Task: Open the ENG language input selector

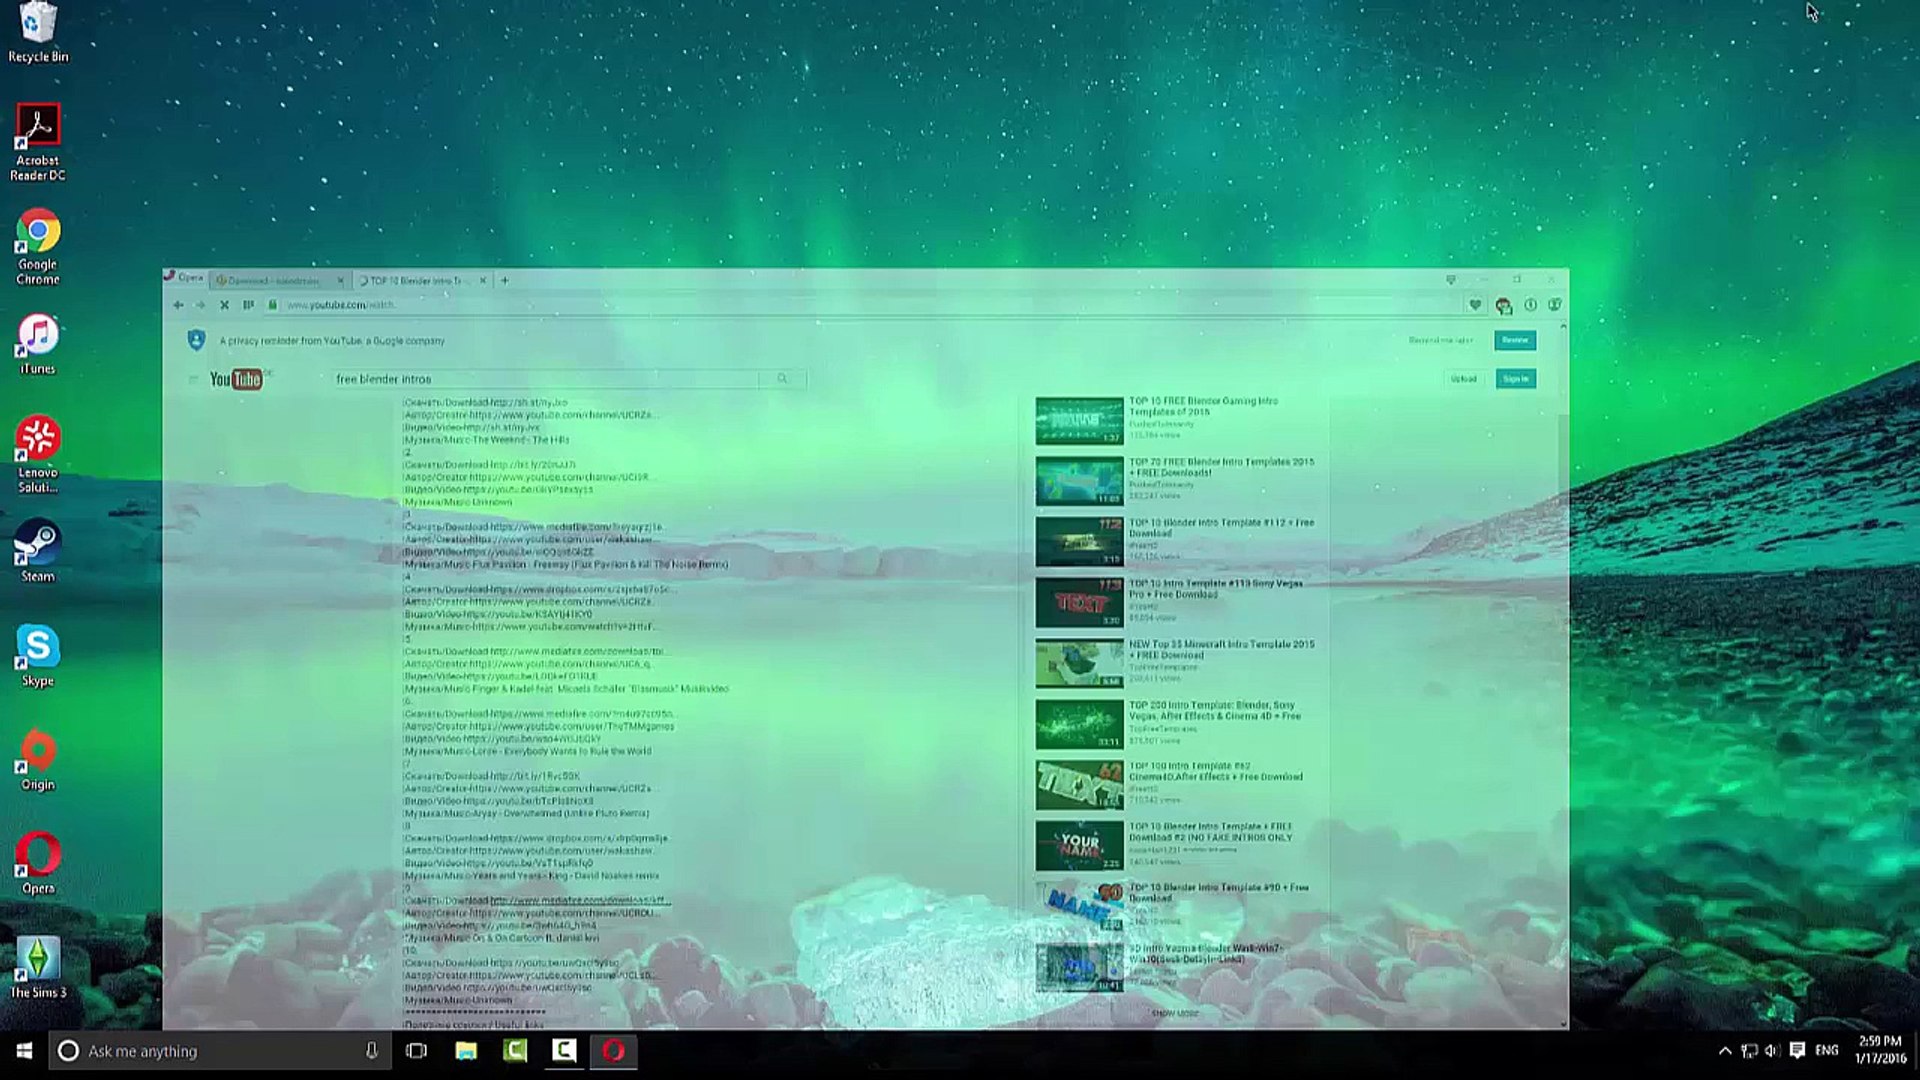Action: tap(1827, 1050)
